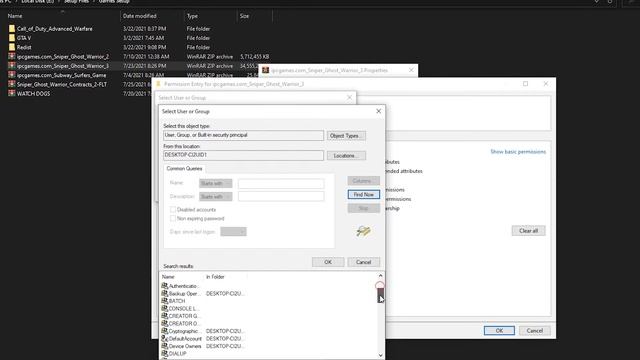Click OK in Permission Entry window
The height and width of the screenshot is (360, 640).
[x=499, y=331]
